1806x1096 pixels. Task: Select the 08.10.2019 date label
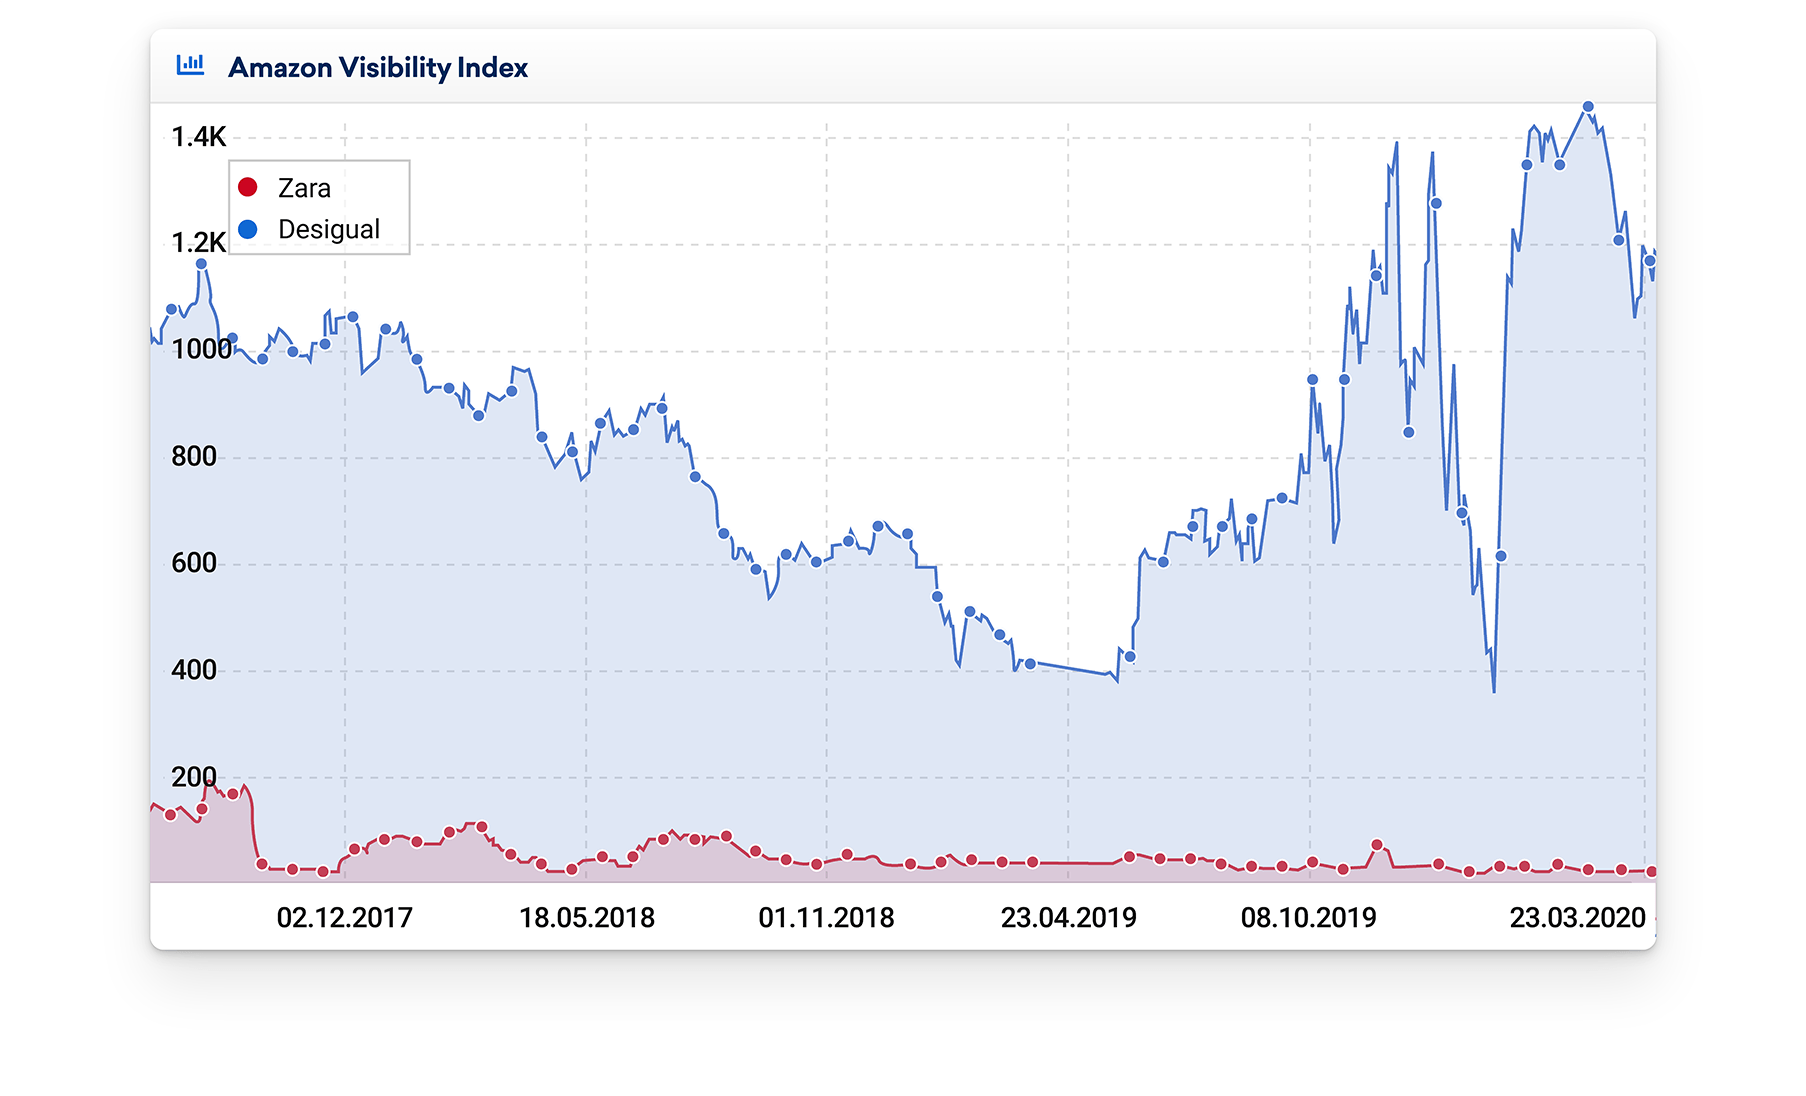coord(1308,917)
